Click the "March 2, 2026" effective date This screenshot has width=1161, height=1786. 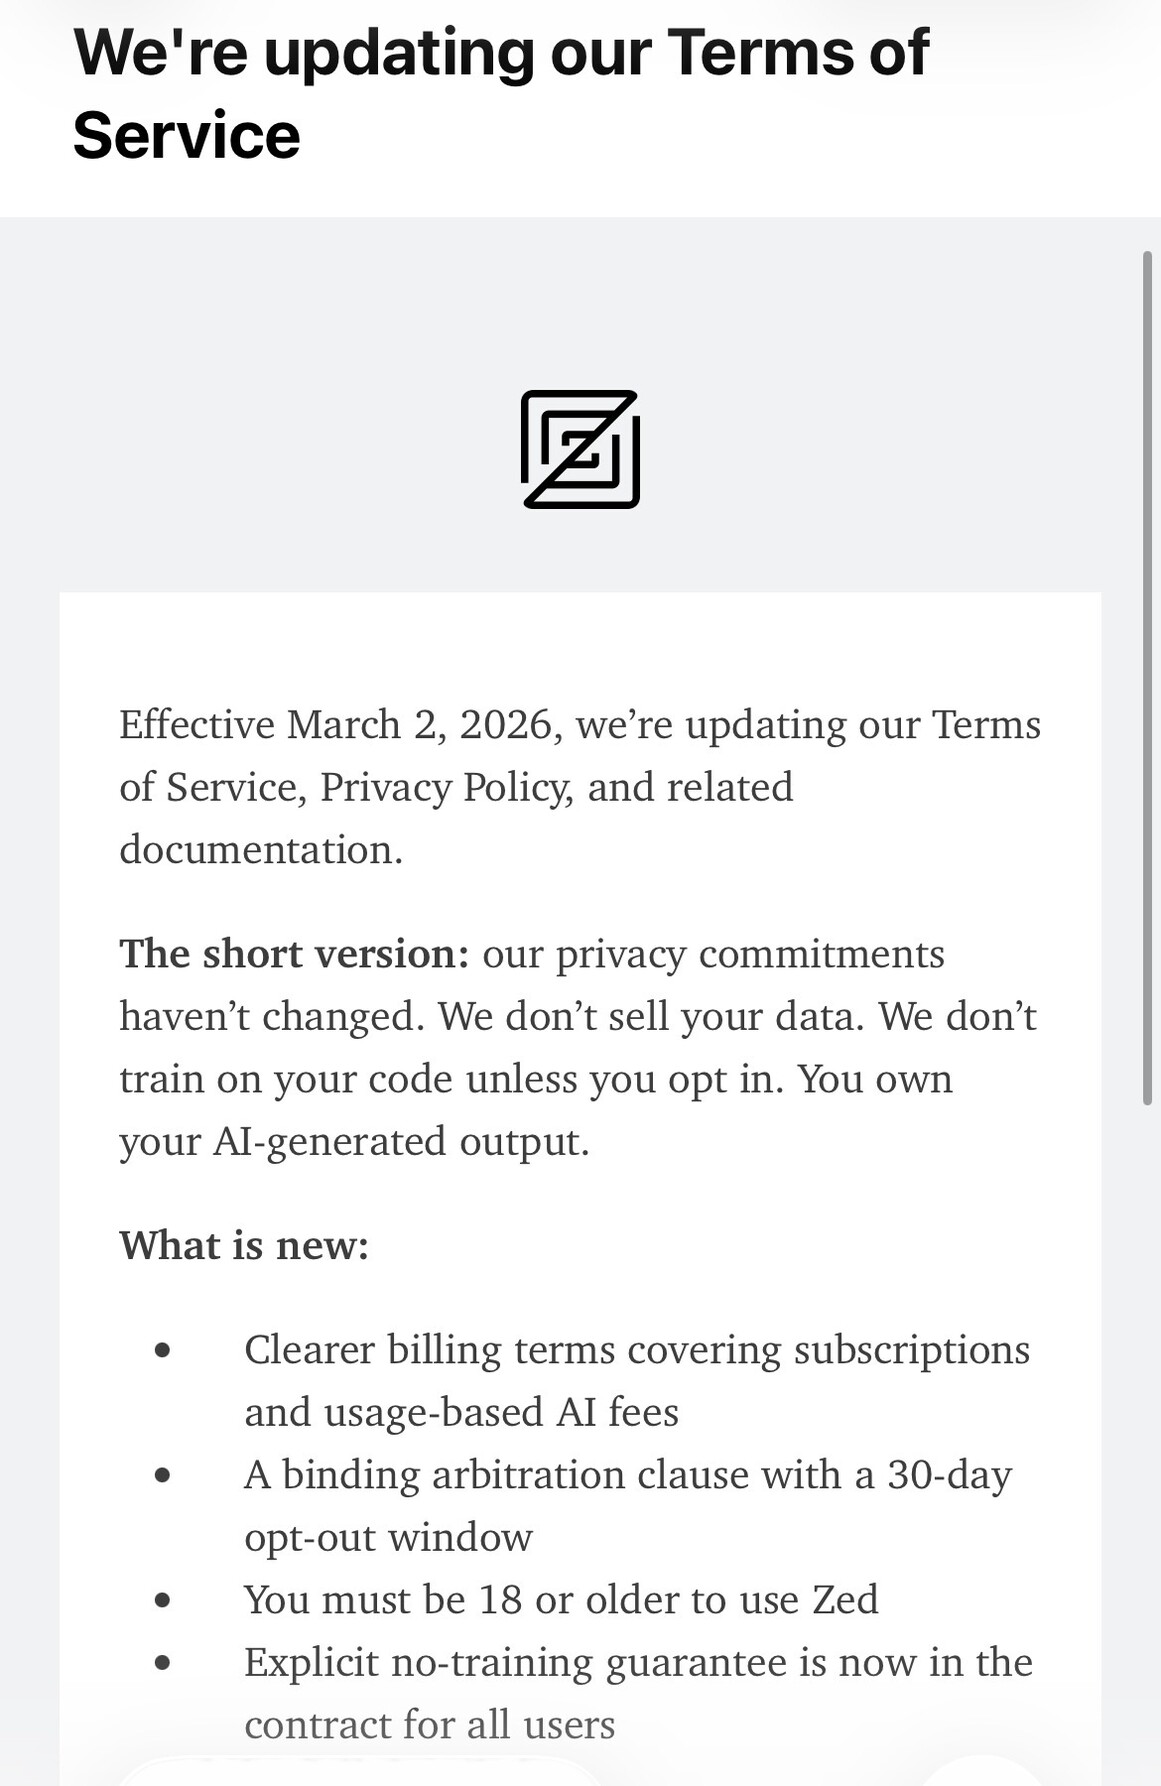420,724
